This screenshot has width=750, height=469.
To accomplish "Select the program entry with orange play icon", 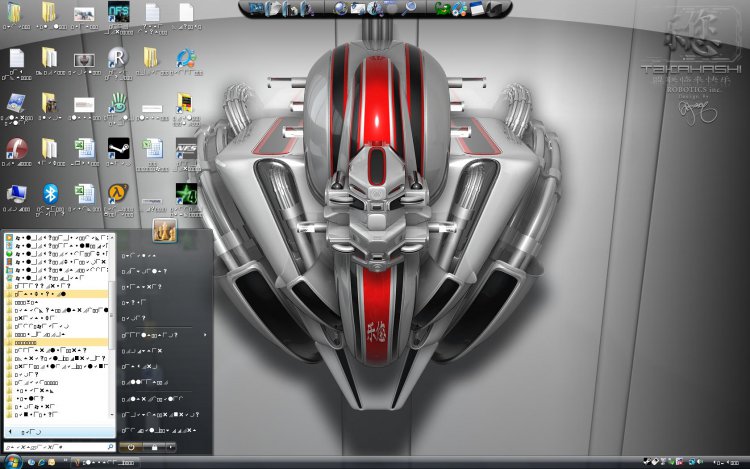I will pyautogui.click(x=57, y=237).
